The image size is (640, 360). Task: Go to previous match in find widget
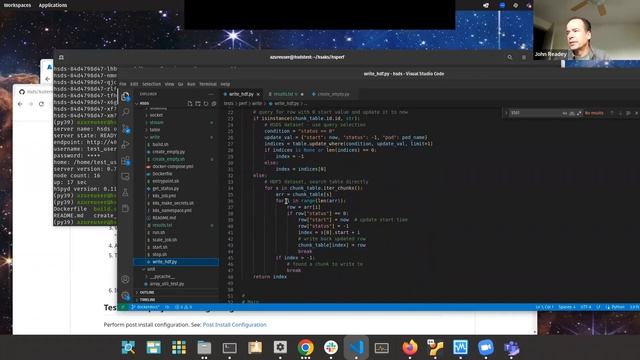click(x=612, y=113)
